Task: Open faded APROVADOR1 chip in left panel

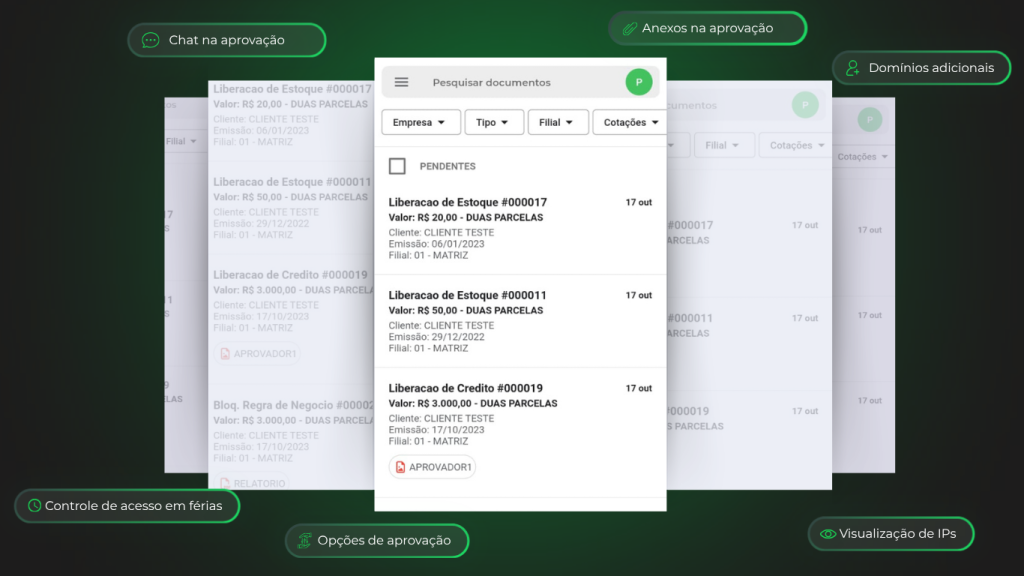Action: [x=257, y=354]
